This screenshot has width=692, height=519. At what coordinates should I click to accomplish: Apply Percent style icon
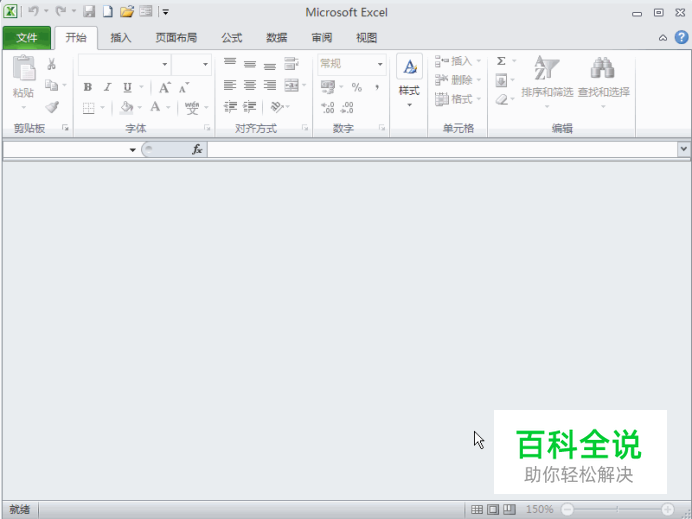pos(357,87)
